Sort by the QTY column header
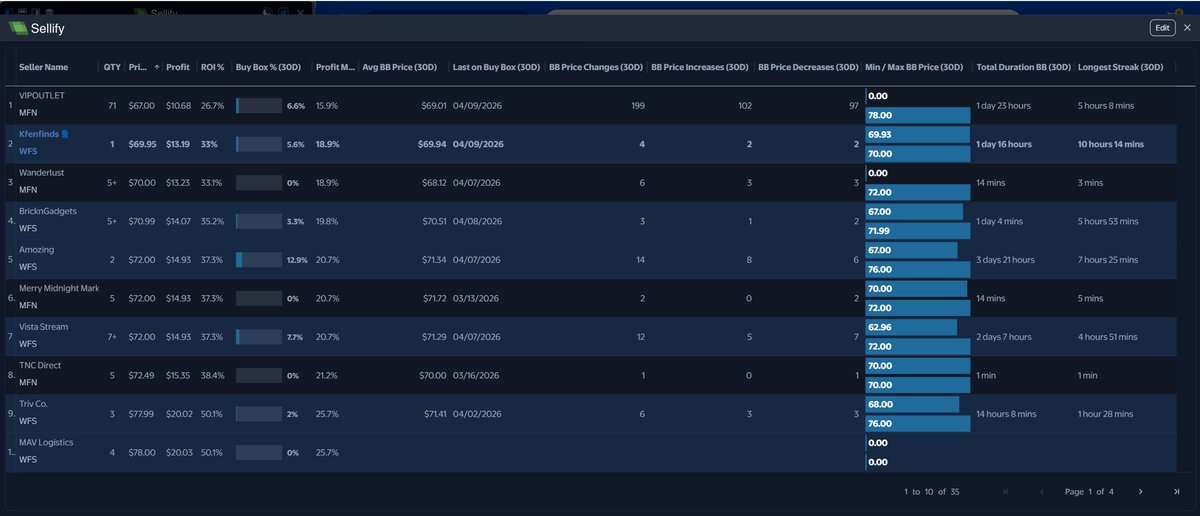 (112, 67)
